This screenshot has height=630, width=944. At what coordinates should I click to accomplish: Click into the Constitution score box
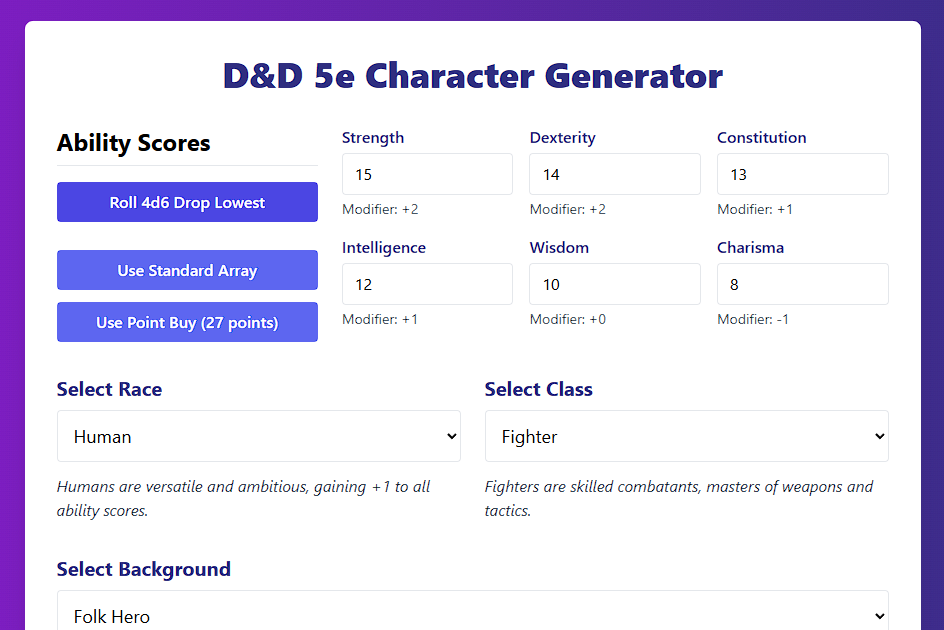[x=803, y=174]
